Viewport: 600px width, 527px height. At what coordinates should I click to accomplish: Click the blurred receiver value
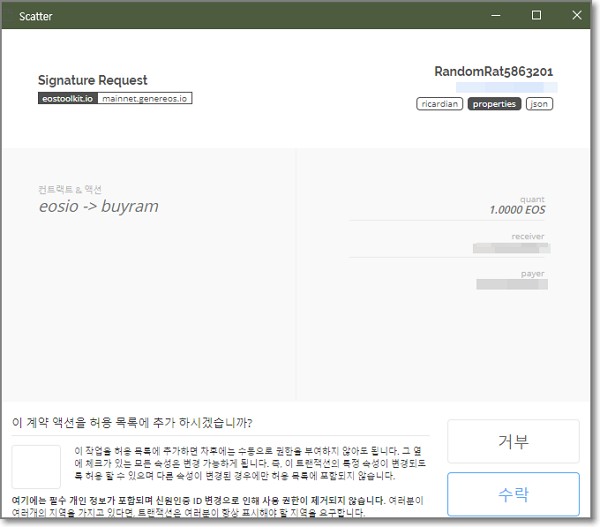[x=511, y=248]
